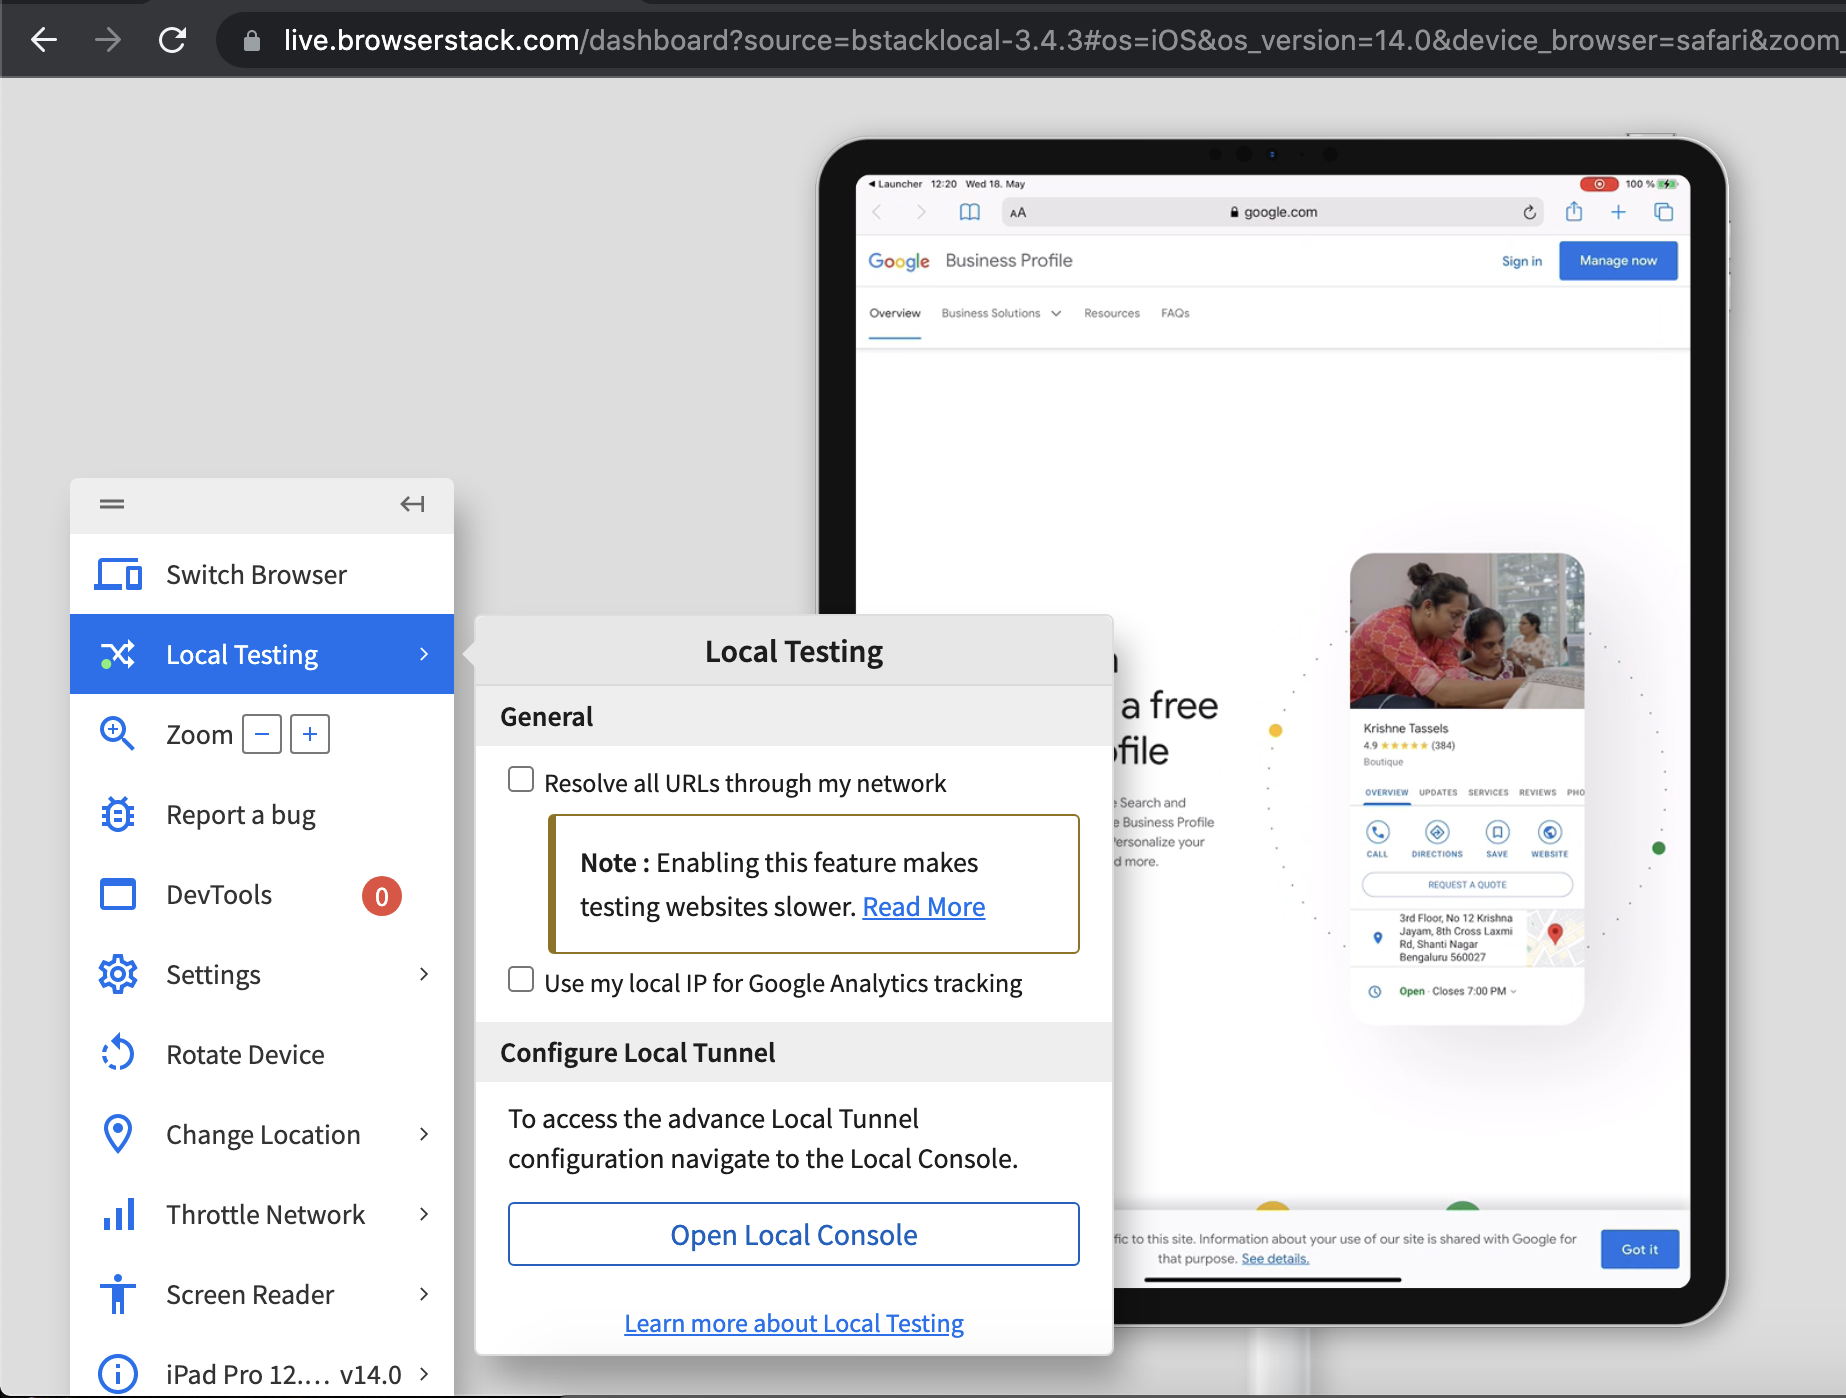Click the Call icon on Krishne Tassels card
Image resolution: width=1846 pixels, height=1398 pixels.
(1377, 832)
